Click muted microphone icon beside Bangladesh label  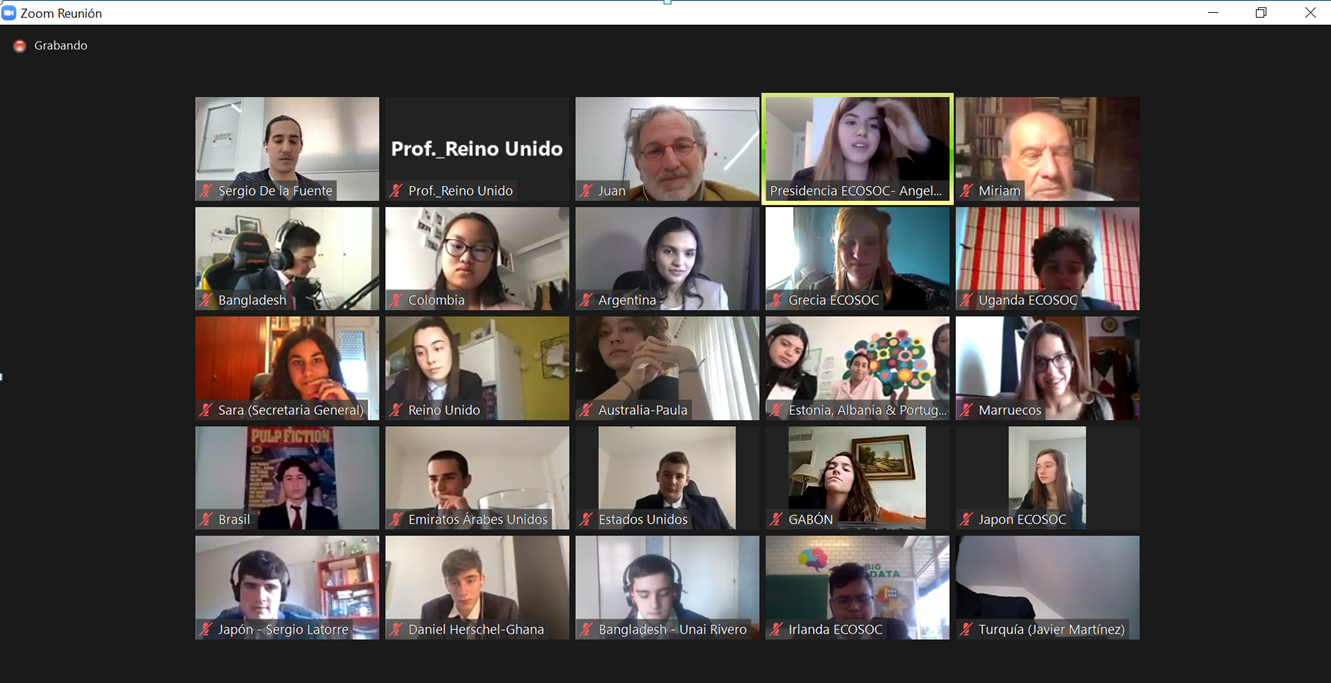click(x=206, y=300)
